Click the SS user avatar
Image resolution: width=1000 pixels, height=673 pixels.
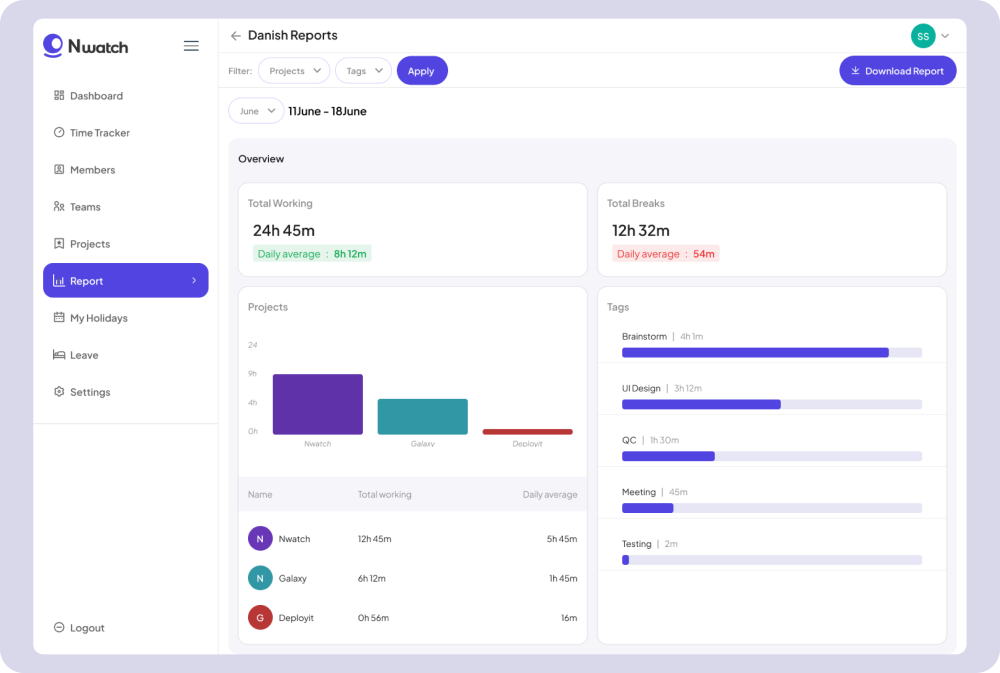[x=923, y=36]
